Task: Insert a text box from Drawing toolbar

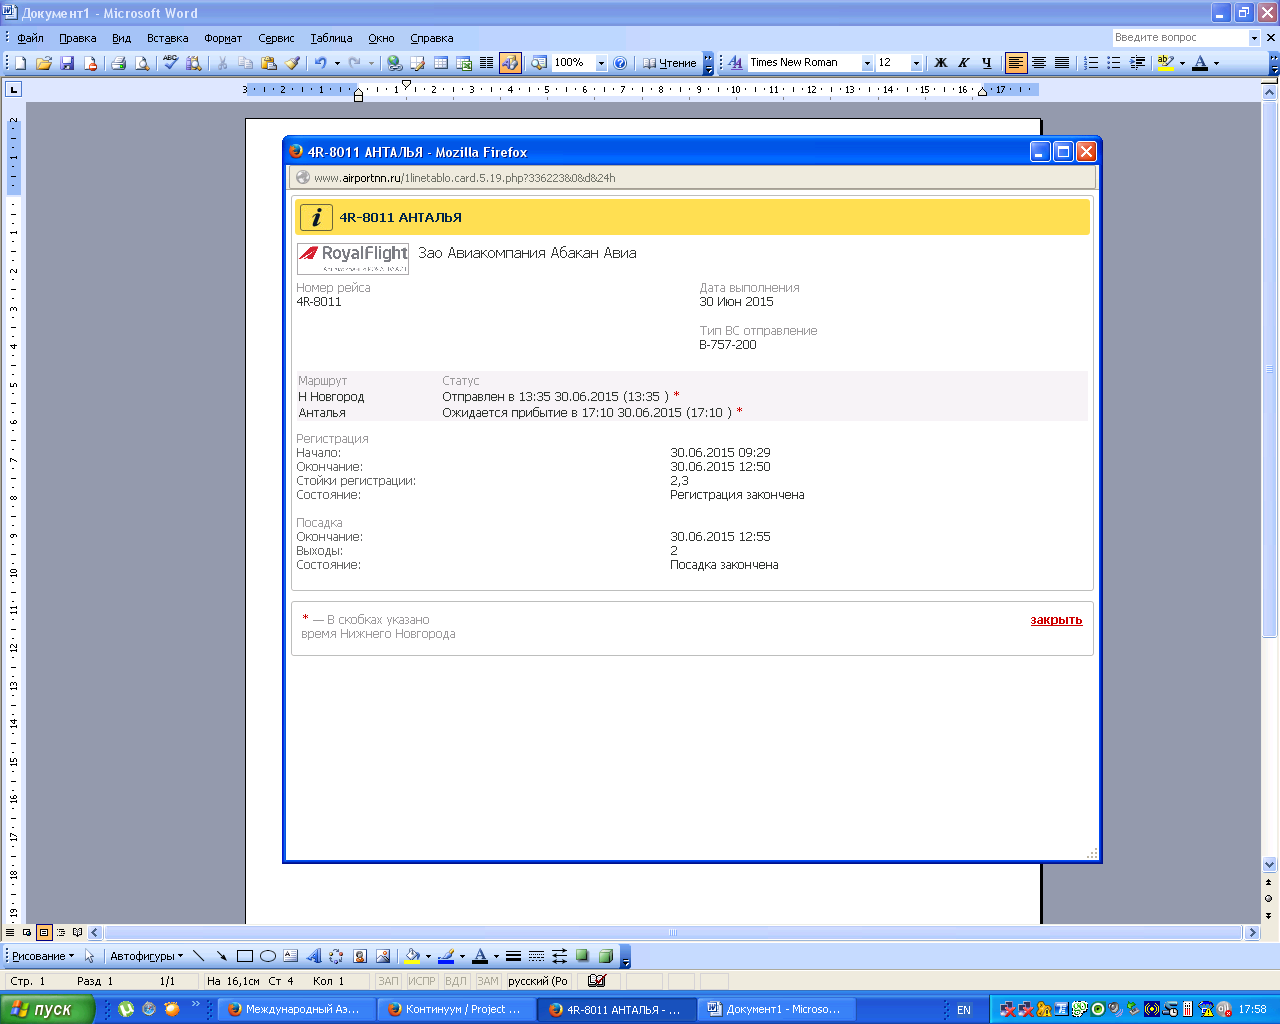Action: [x=290, y=956]
